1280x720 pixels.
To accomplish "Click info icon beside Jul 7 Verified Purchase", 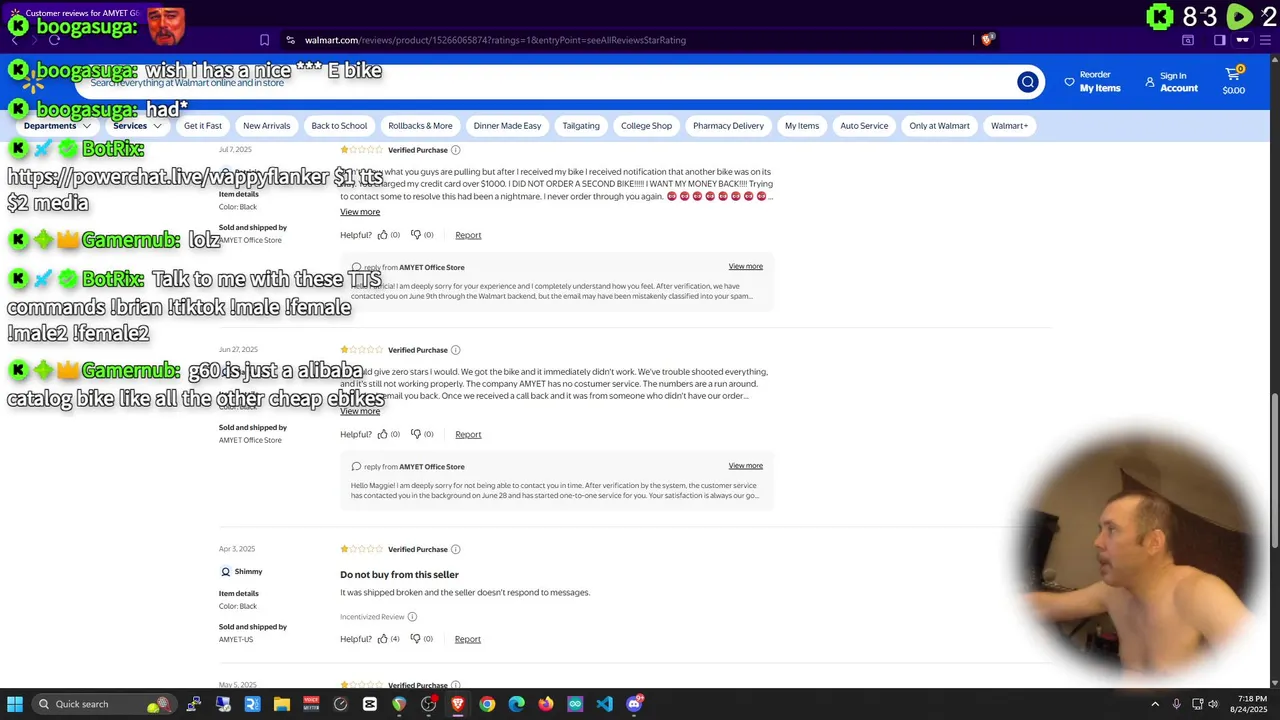I will click(455, 150).
